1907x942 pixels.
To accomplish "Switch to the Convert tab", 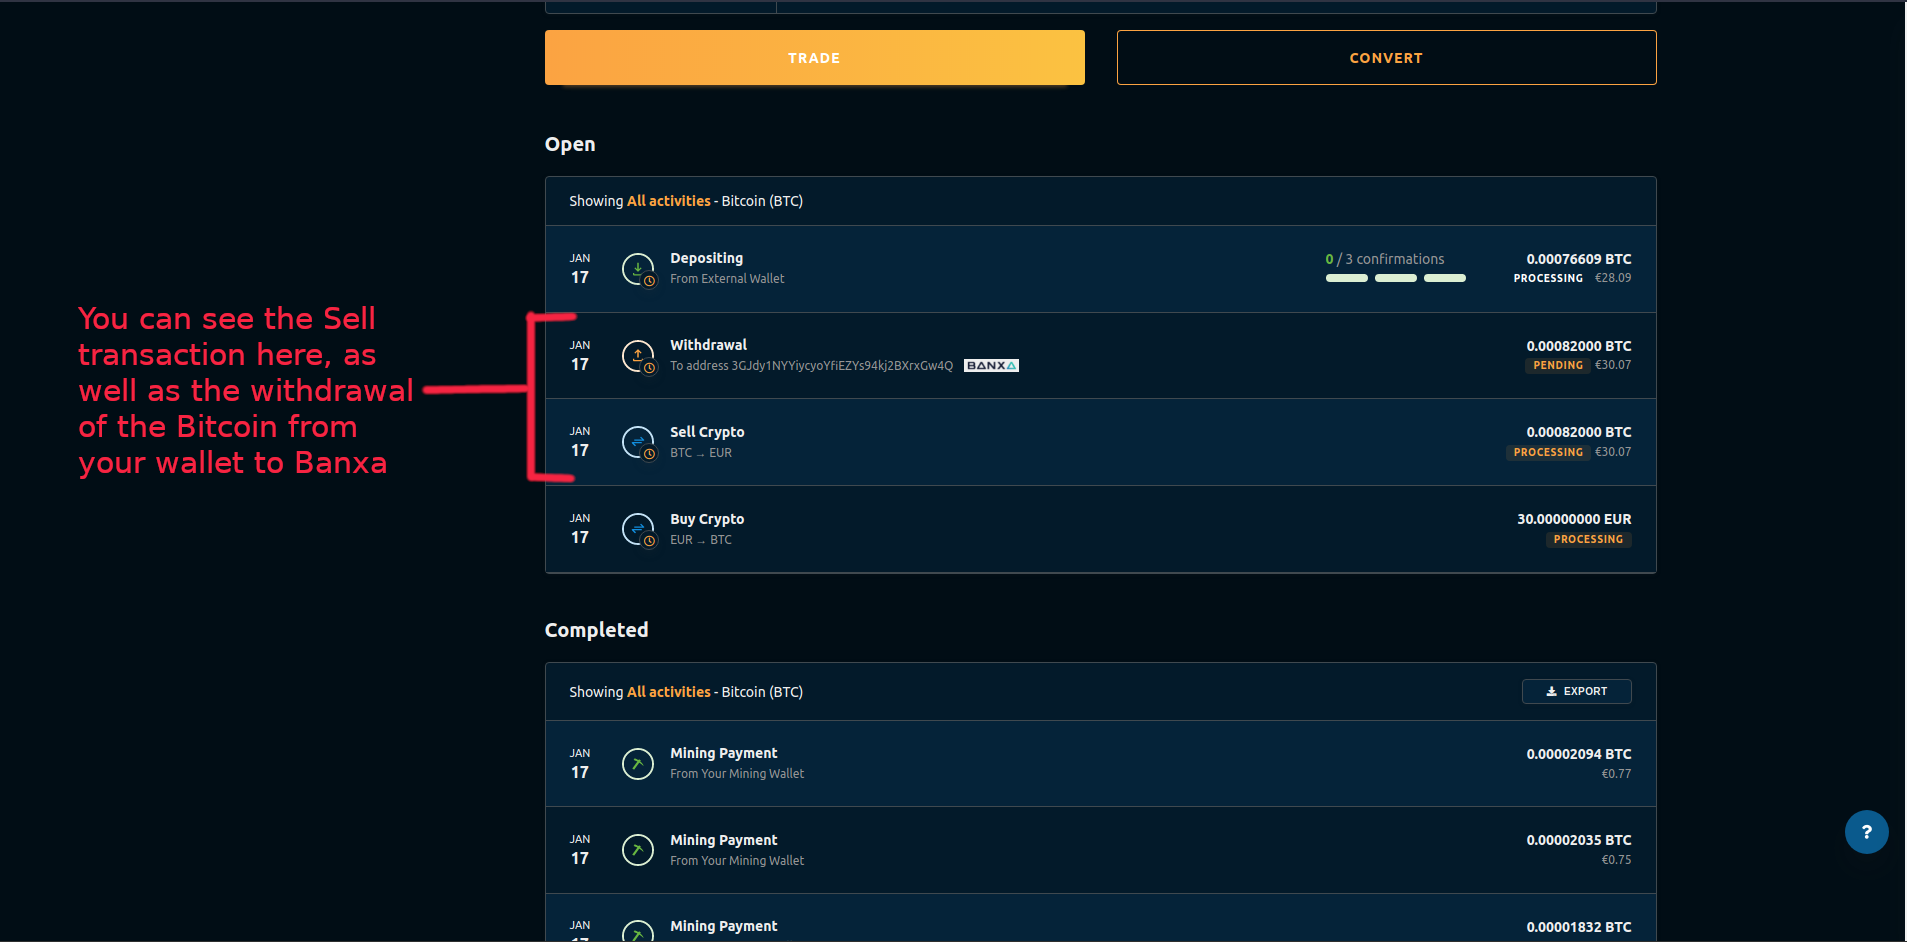I will point(1385,57).
